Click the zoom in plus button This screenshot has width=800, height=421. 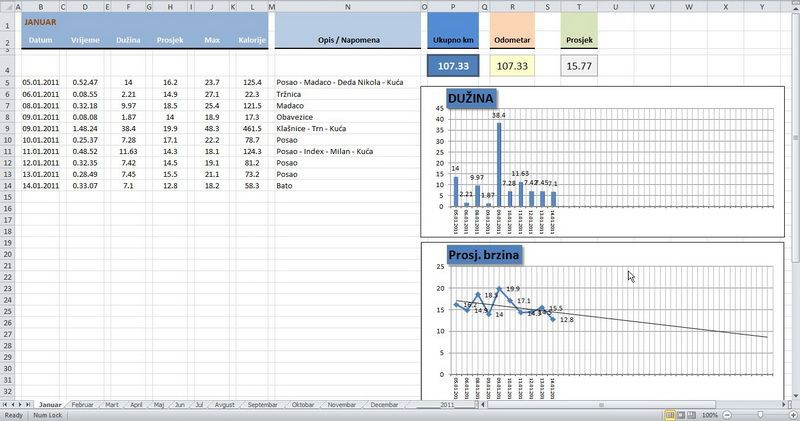pyautogui.click(x=793, y=415)
